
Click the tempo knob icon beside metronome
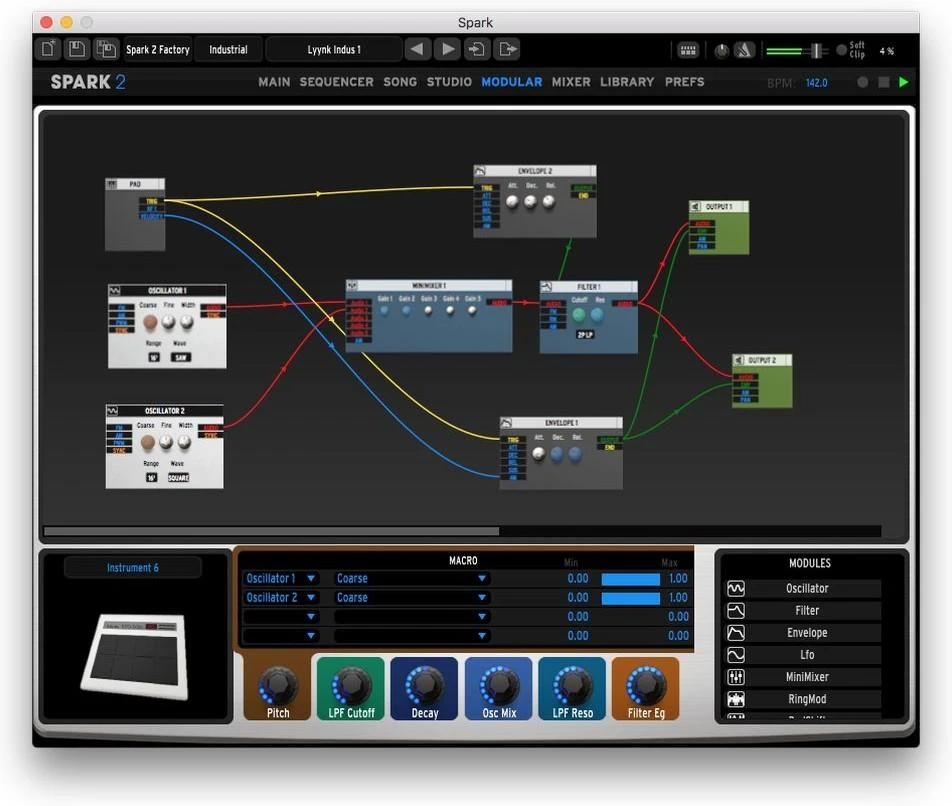(x=721, y=51)
